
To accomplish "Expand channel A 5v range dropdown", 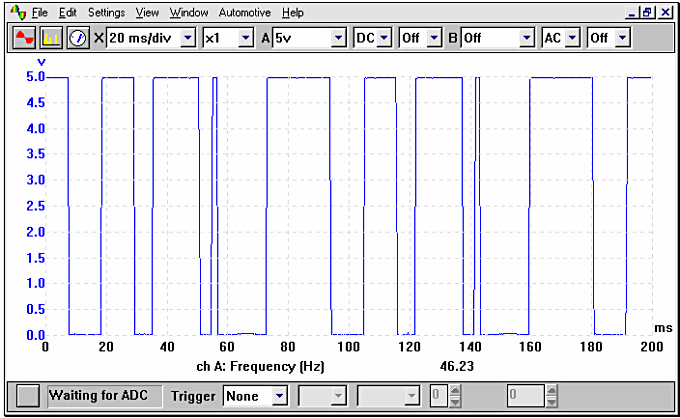I will pyautogui.click(x=338, y=38).
